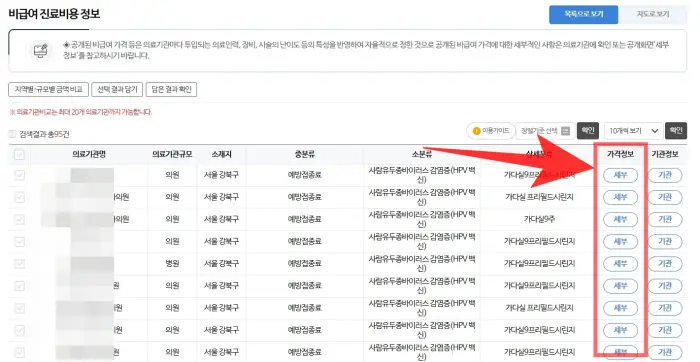Viewport: 700px width, 362px height.
Task: Toggle the checkbox in the first table row
Action: point(19,175)
